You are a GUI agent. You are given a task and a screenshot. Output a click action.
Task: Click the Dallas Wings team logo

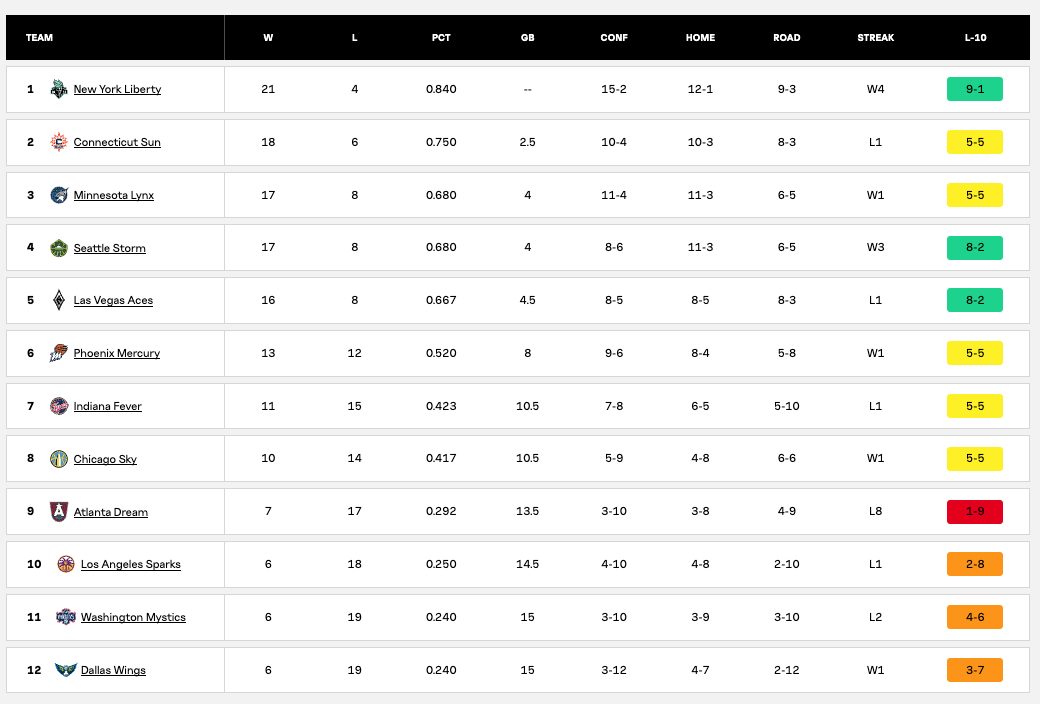click(66, 670)
